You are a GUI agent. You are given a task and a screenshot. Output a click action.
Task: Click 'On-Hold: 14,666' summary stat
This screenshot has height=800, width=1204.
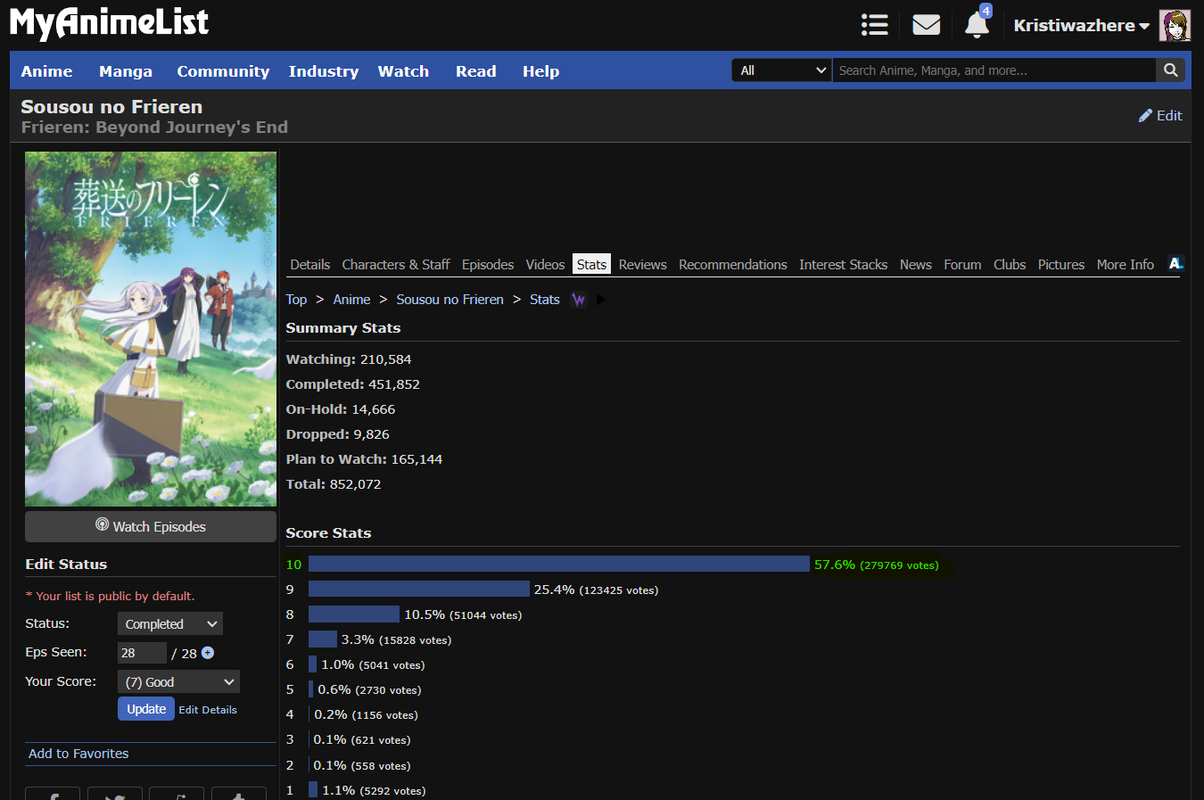(x=341, y=410)
